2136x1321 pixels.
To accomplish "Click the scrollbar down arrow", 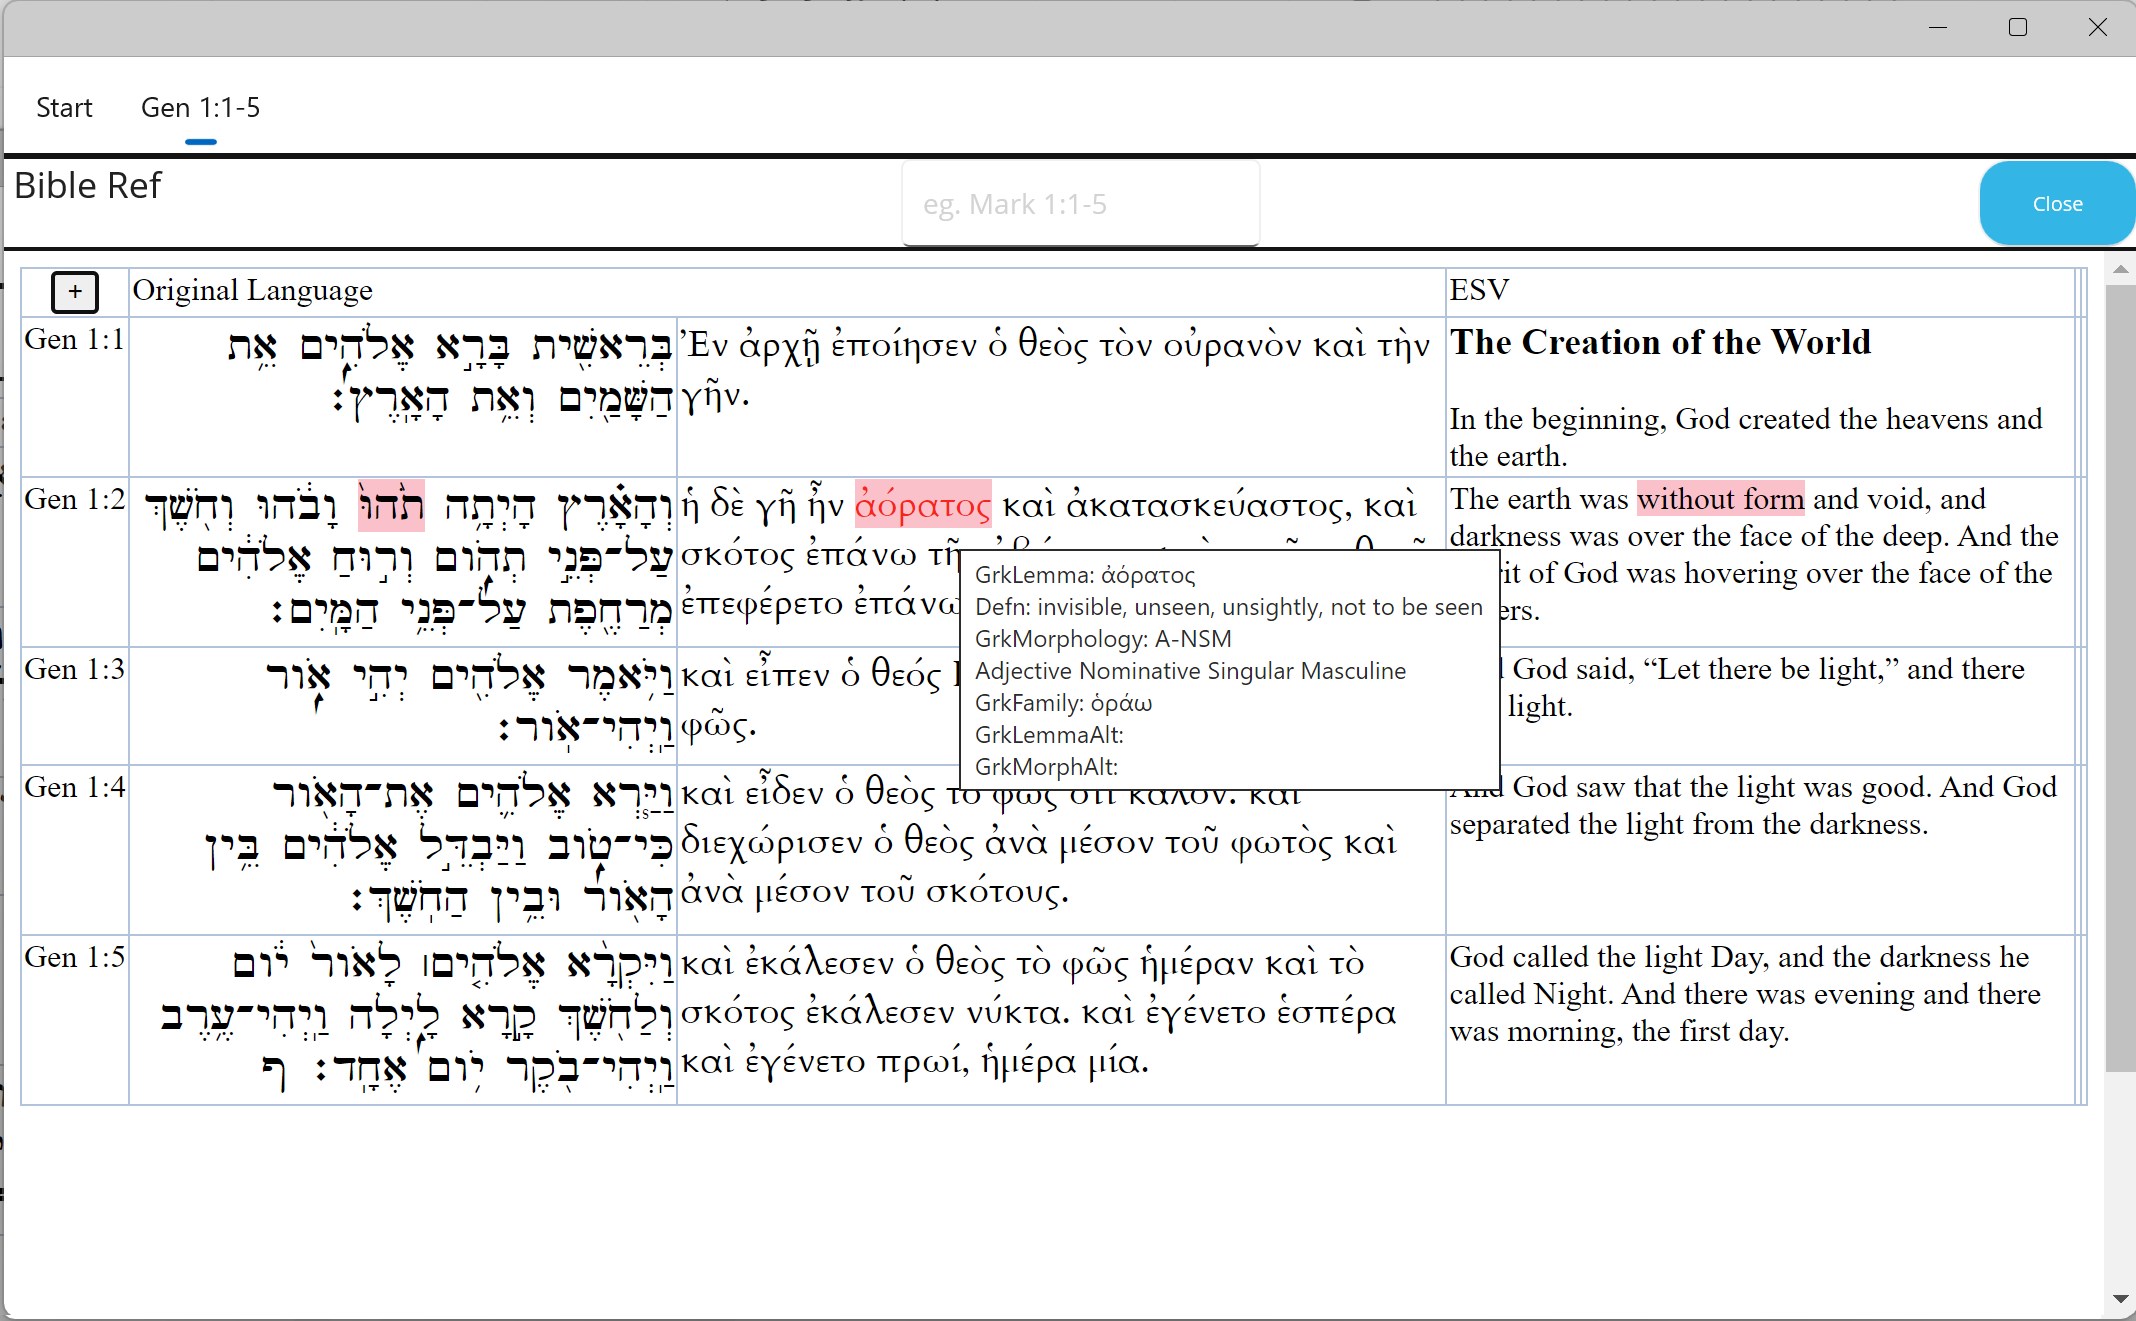I will tap(2121, 1296).
